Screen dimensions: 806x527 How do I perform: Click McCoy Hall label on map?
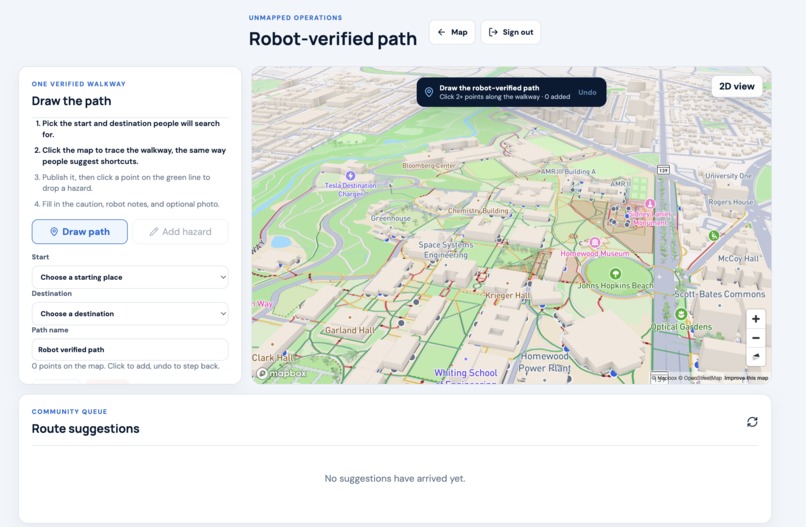click(x=738, y=259)
